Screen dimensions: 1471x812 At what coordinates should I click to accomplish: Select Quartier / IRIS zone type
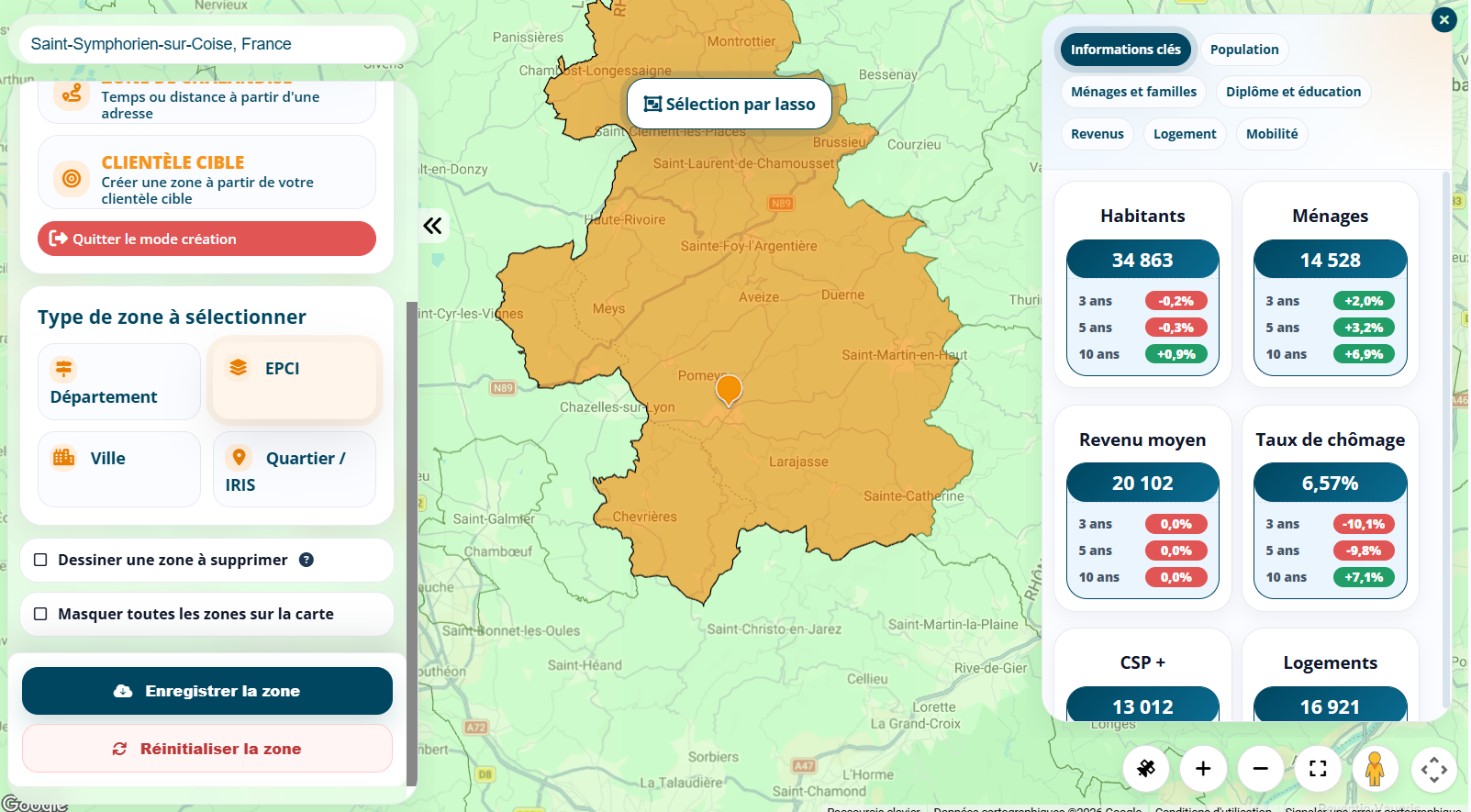tap(294, 469)
